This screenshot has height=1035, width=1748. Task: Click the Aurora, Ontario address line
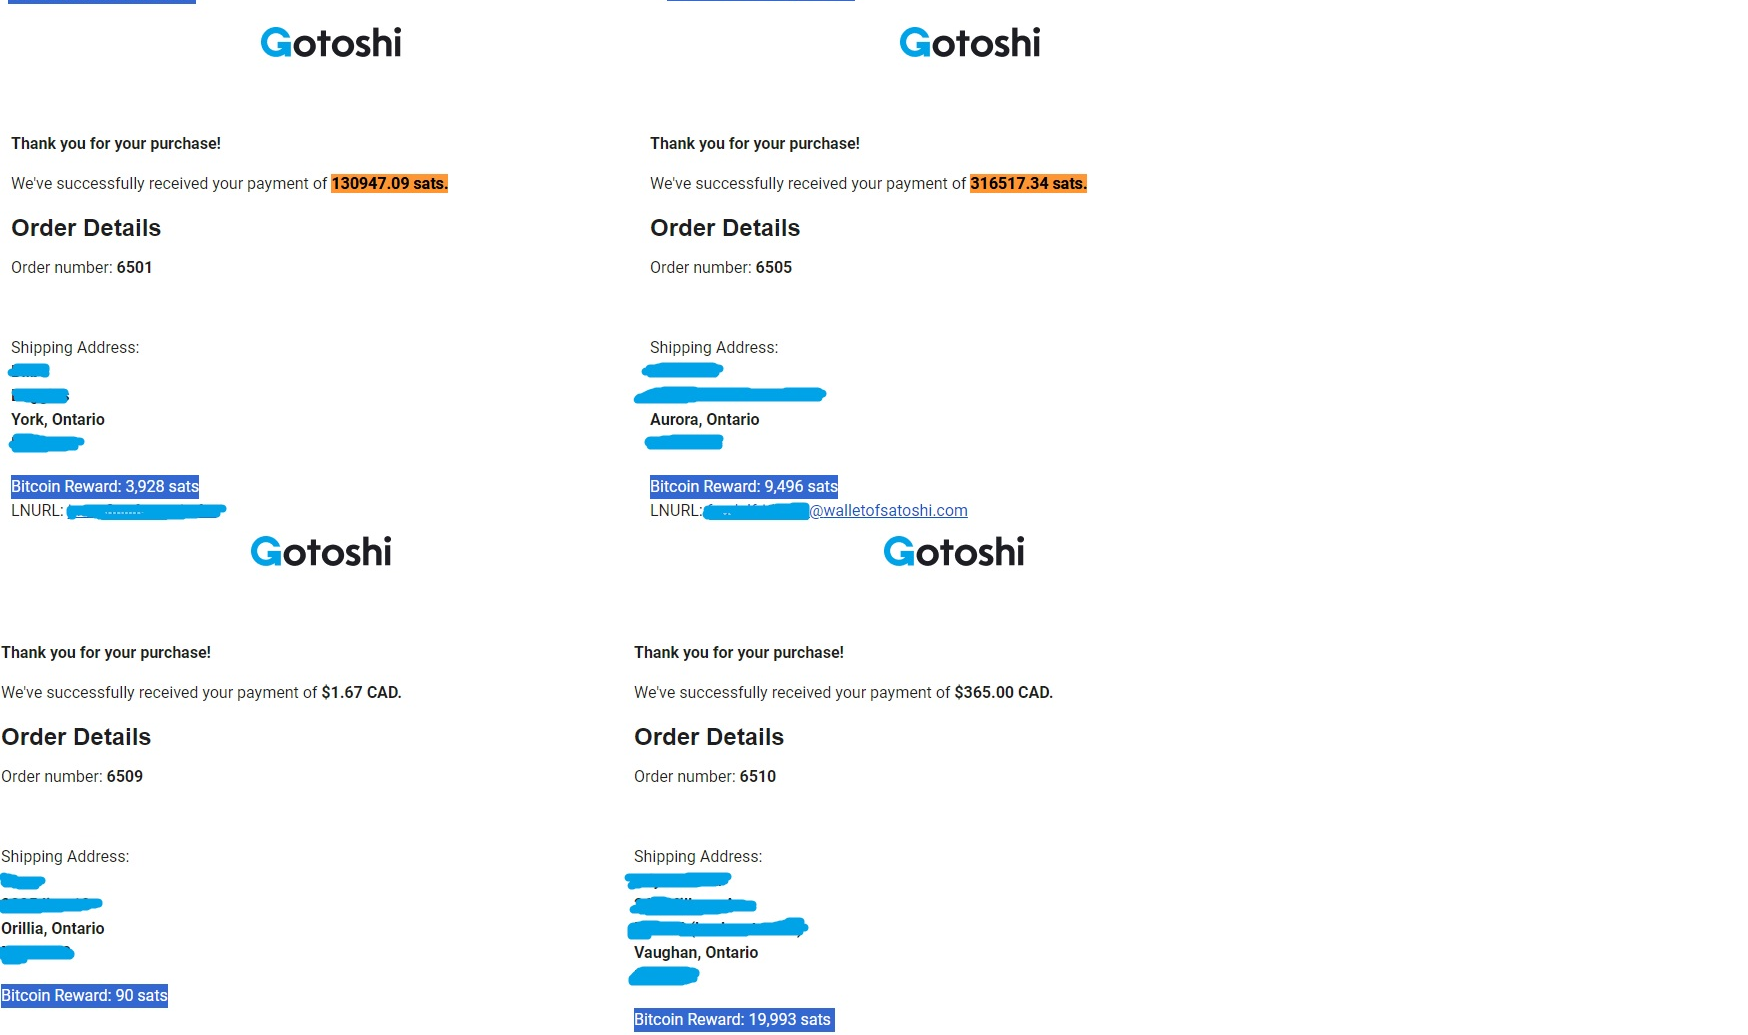704,420
